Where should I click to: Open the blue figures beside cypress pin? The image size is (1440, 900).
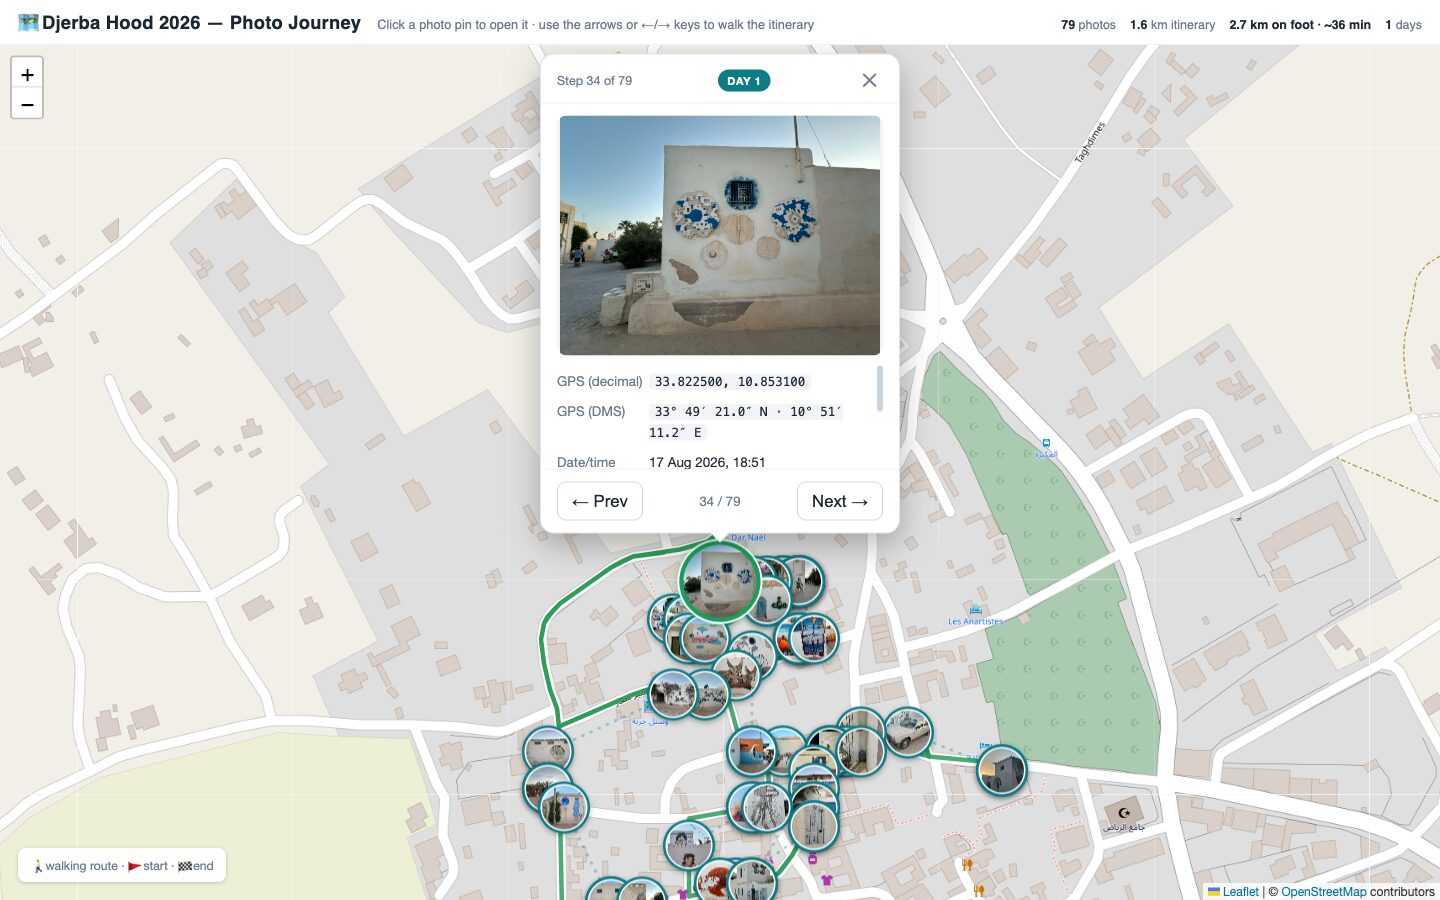click(564, 806)
